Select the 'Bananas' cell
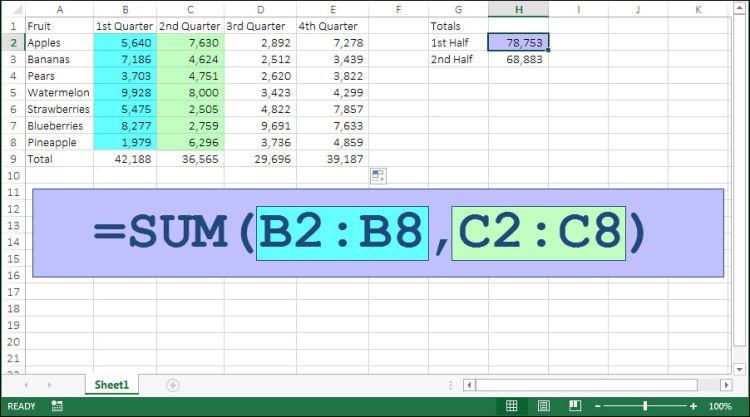This screenshot has height=417, width=750. [60, 59]
